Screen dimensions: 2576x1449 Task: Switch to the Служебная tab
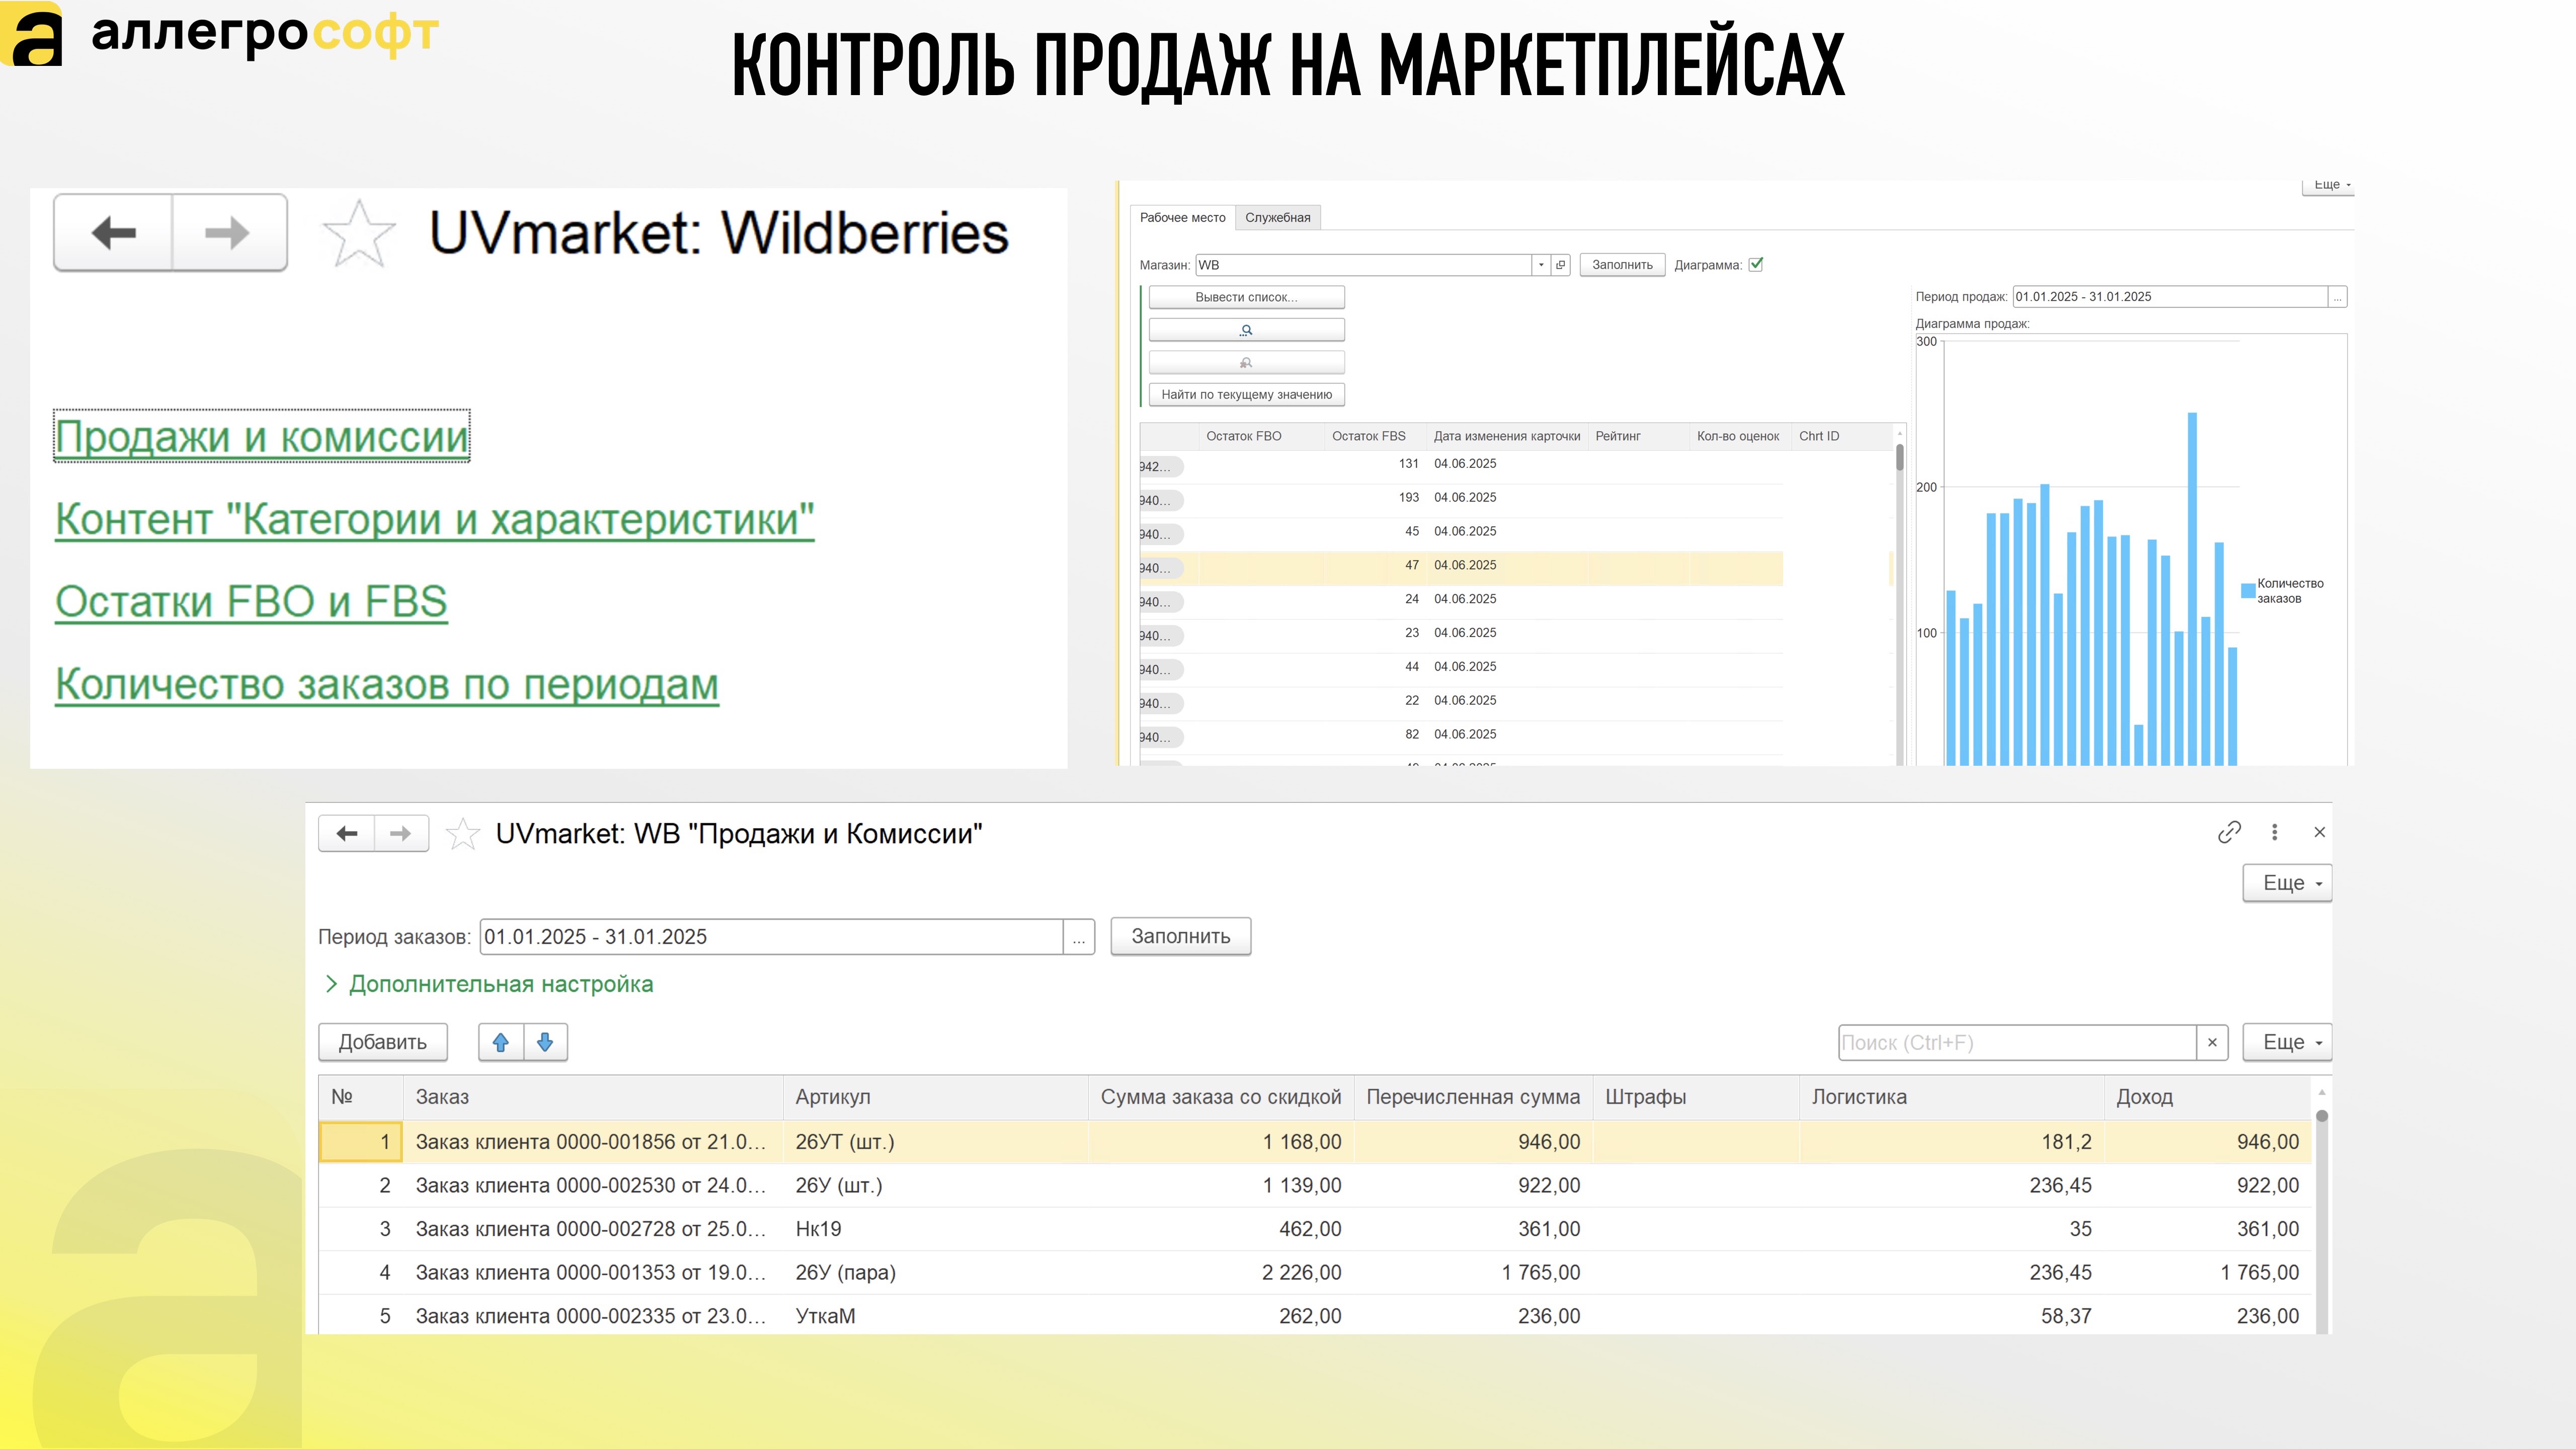point(1277,217)
